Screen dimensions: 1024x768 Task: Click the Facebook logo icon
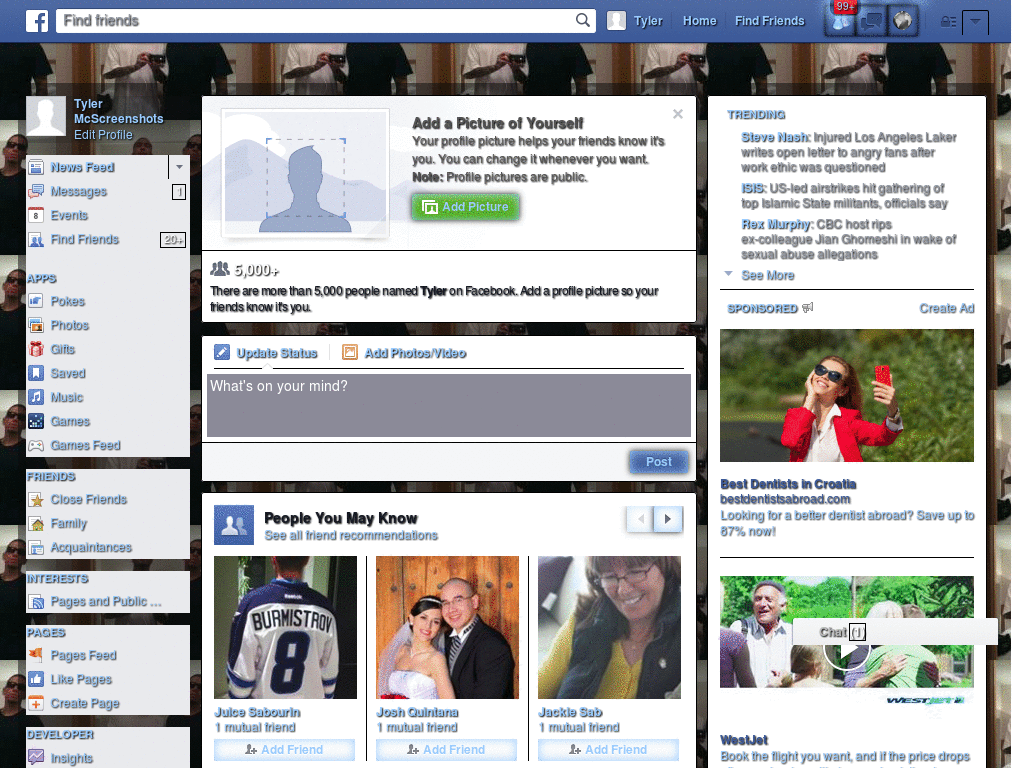[37, 21]
